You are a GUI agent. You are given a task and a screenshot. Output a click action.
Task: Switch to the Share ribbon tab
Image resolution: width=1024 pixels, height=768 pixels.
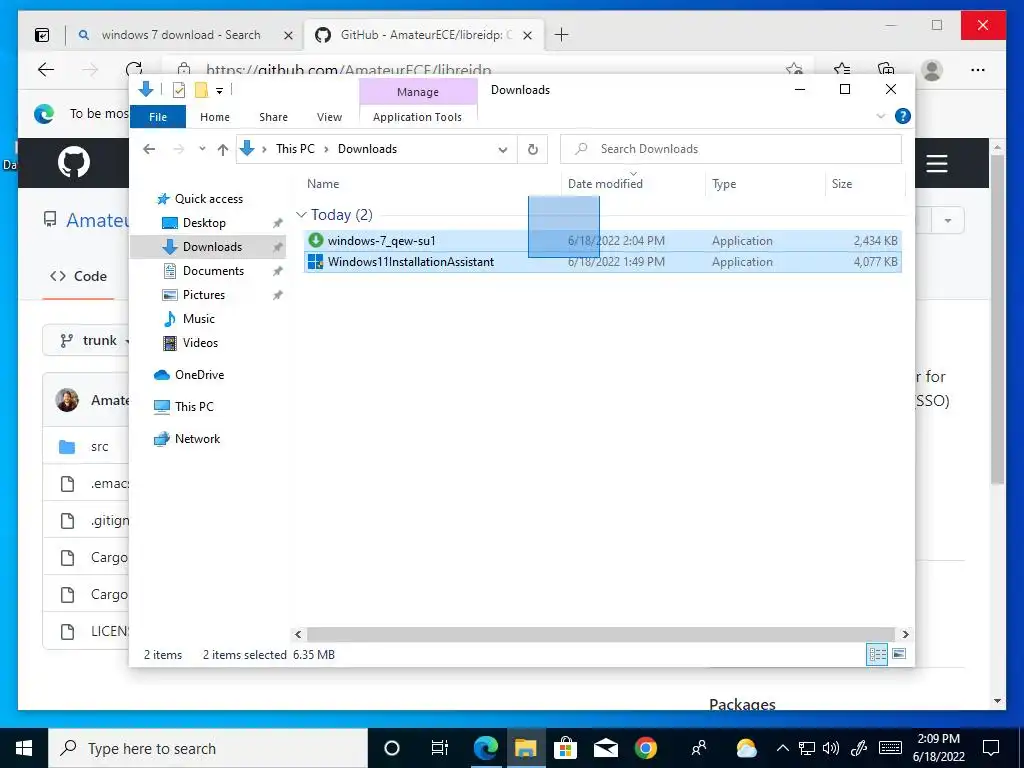(x=273, y=117)
